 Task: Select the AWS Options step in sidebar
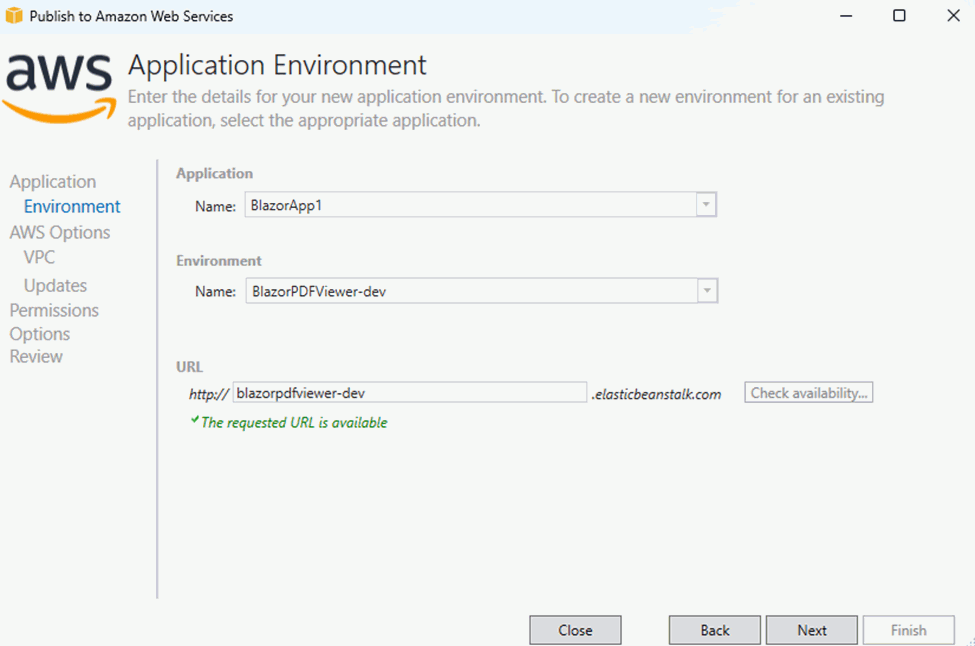pyautogui.click(x=60, y=232)
